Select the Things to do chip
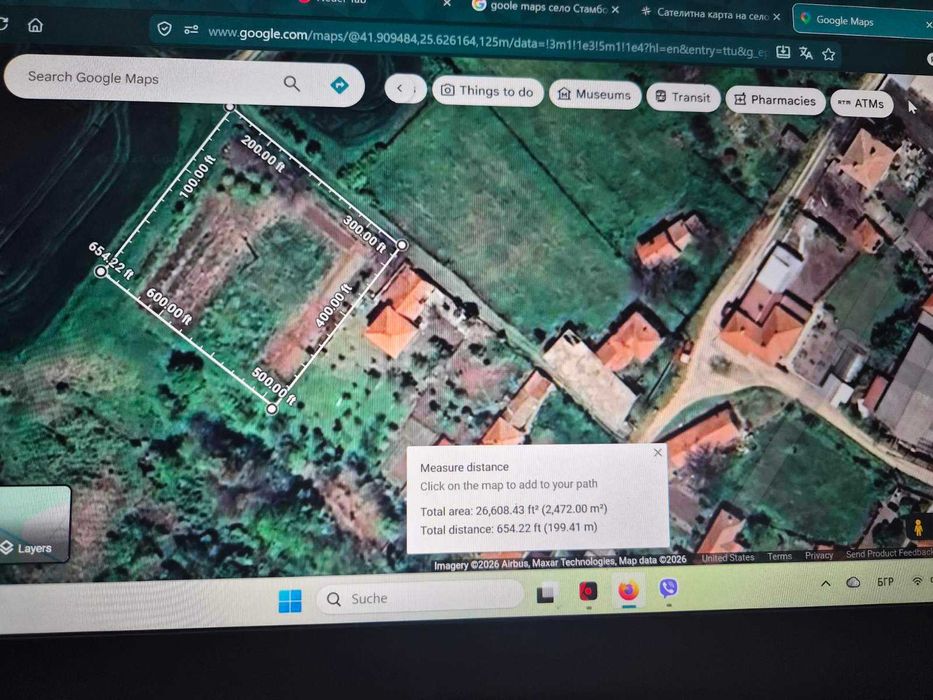The image size is (933, 700). coord(487,91)
